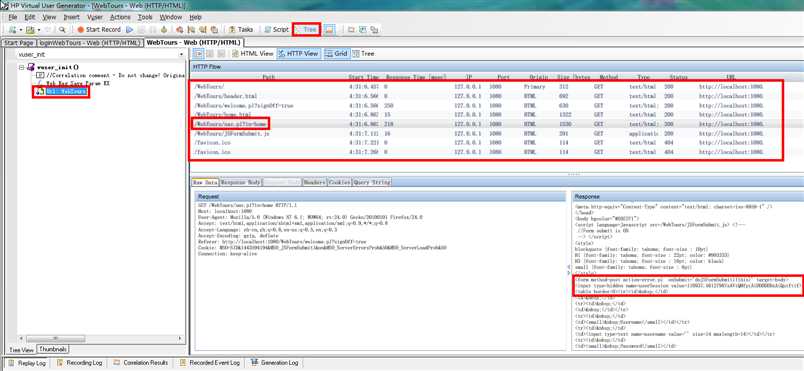Open the View menu
Image resolution: width=804 pixels, height=371 pixels.
49,17
